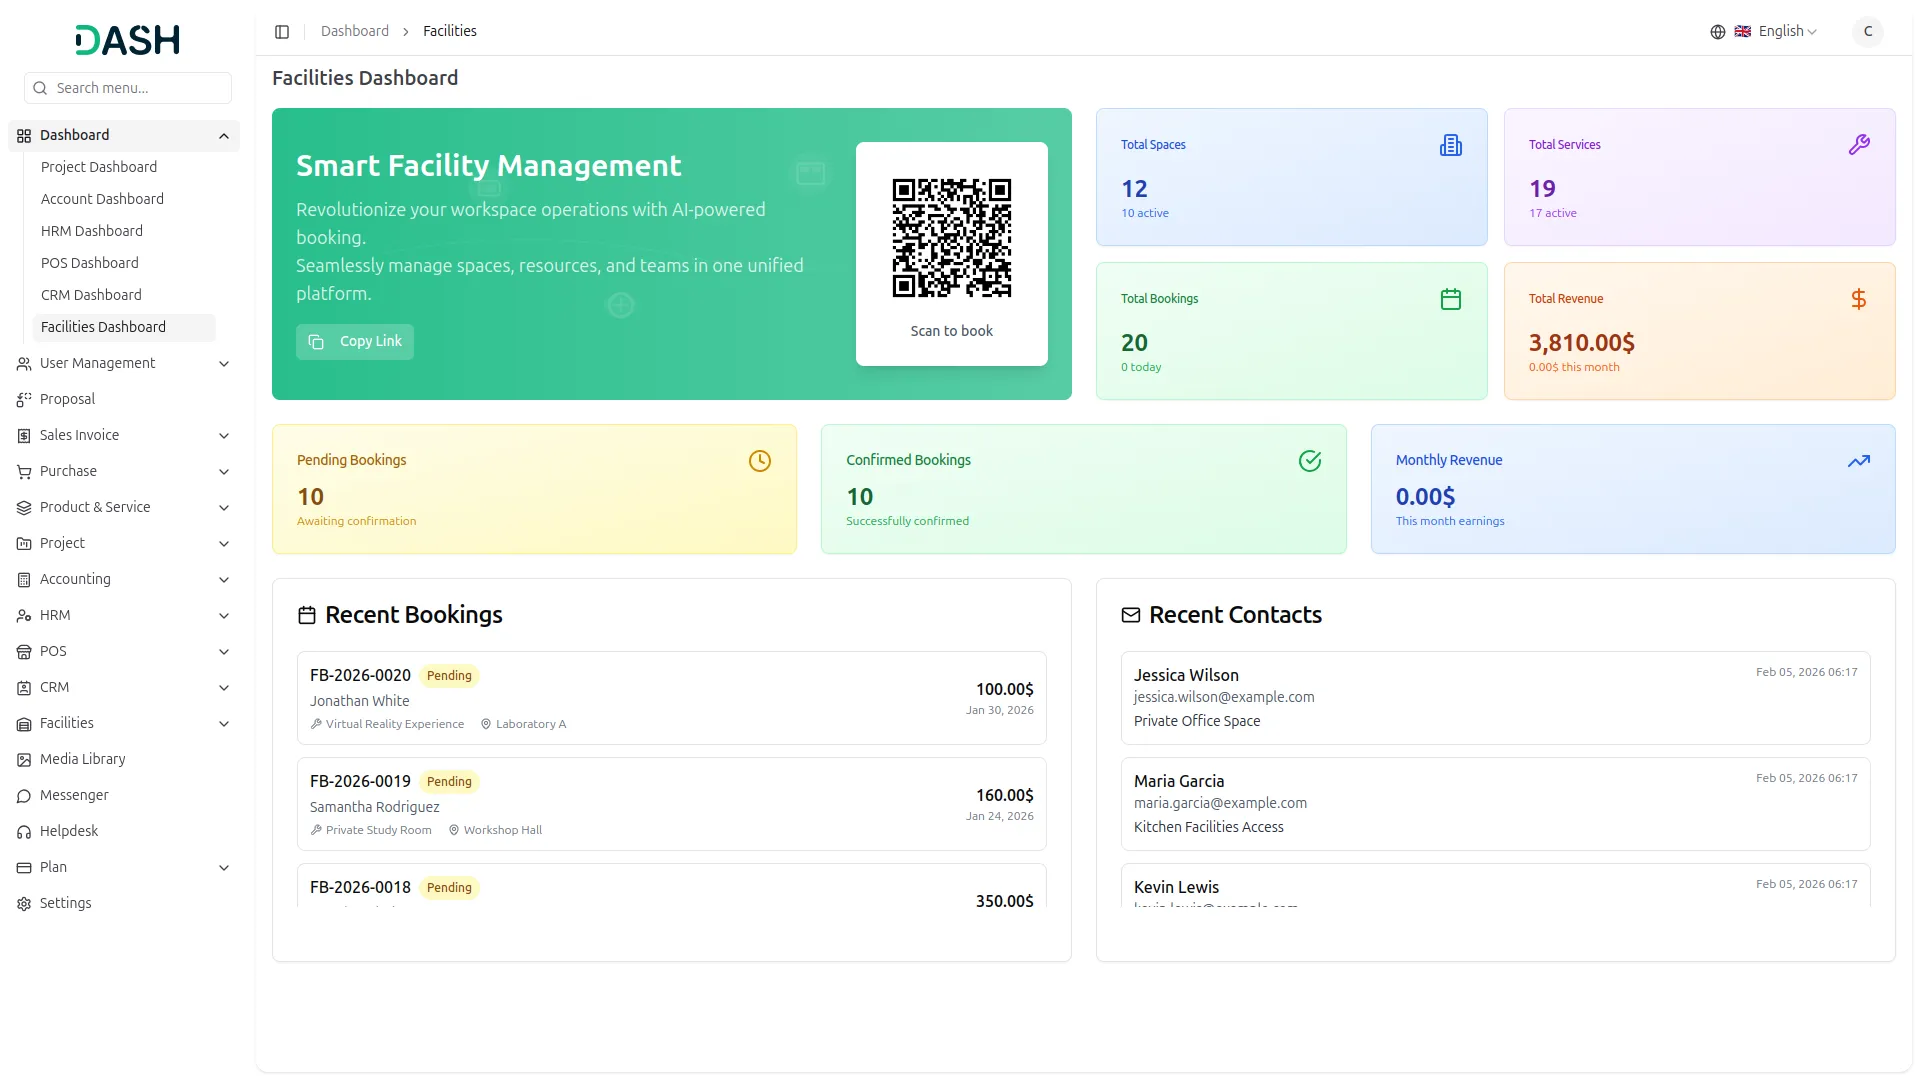The width and height of the screenshot is (1920, 1080).
Task: Open the CRM Dashboard menu item
Action: [91, 295]
